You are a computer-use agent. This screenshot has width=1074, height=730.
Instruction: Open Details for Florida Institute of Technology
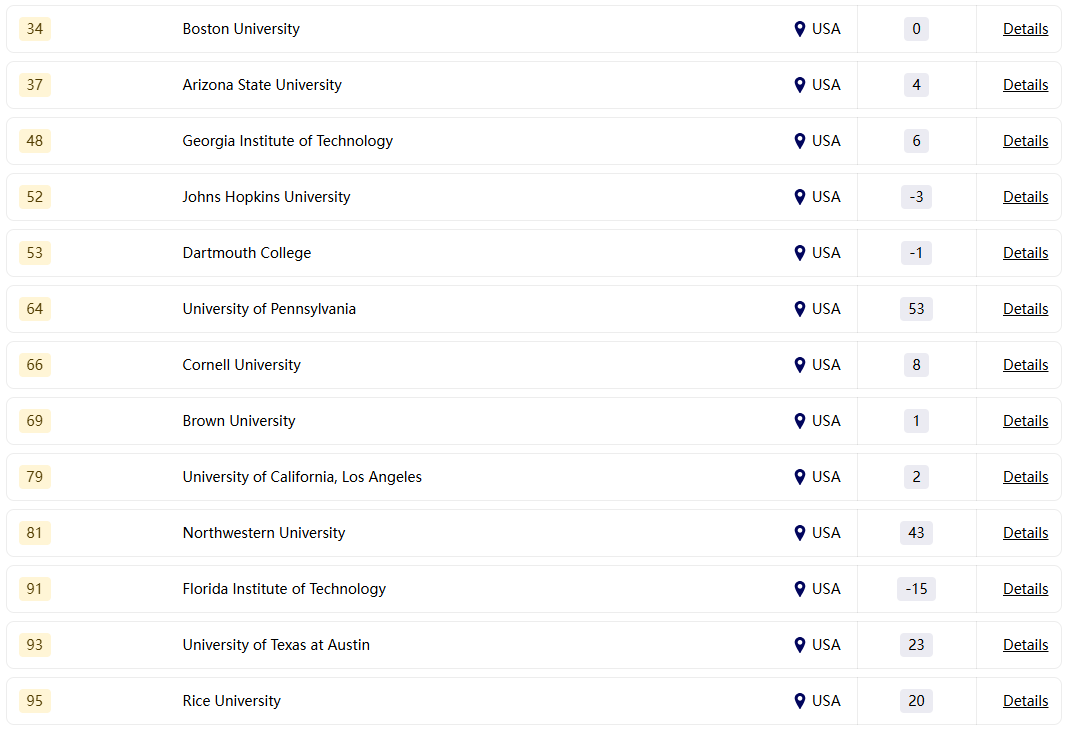point(1025,589)
